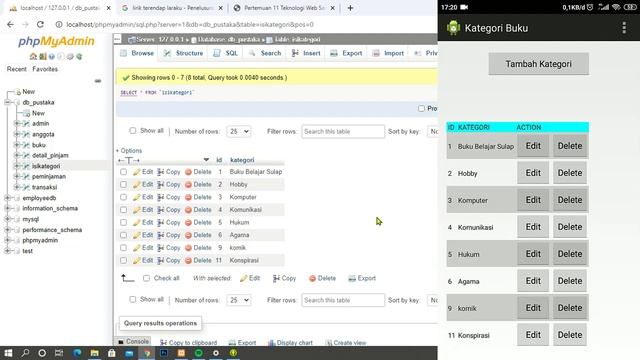Open Microsoft Edge from taskbar
640x360 pixels.
77,353
